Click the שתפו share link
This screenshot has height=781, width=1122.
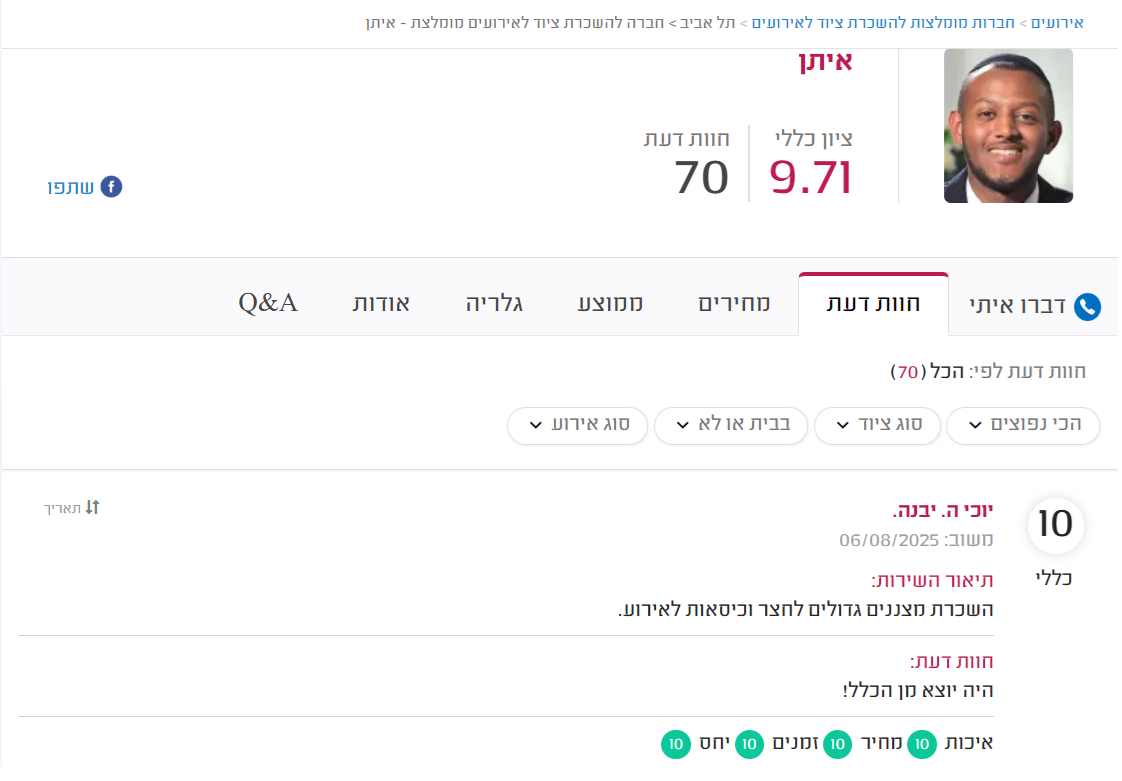[x=70, y=188]
